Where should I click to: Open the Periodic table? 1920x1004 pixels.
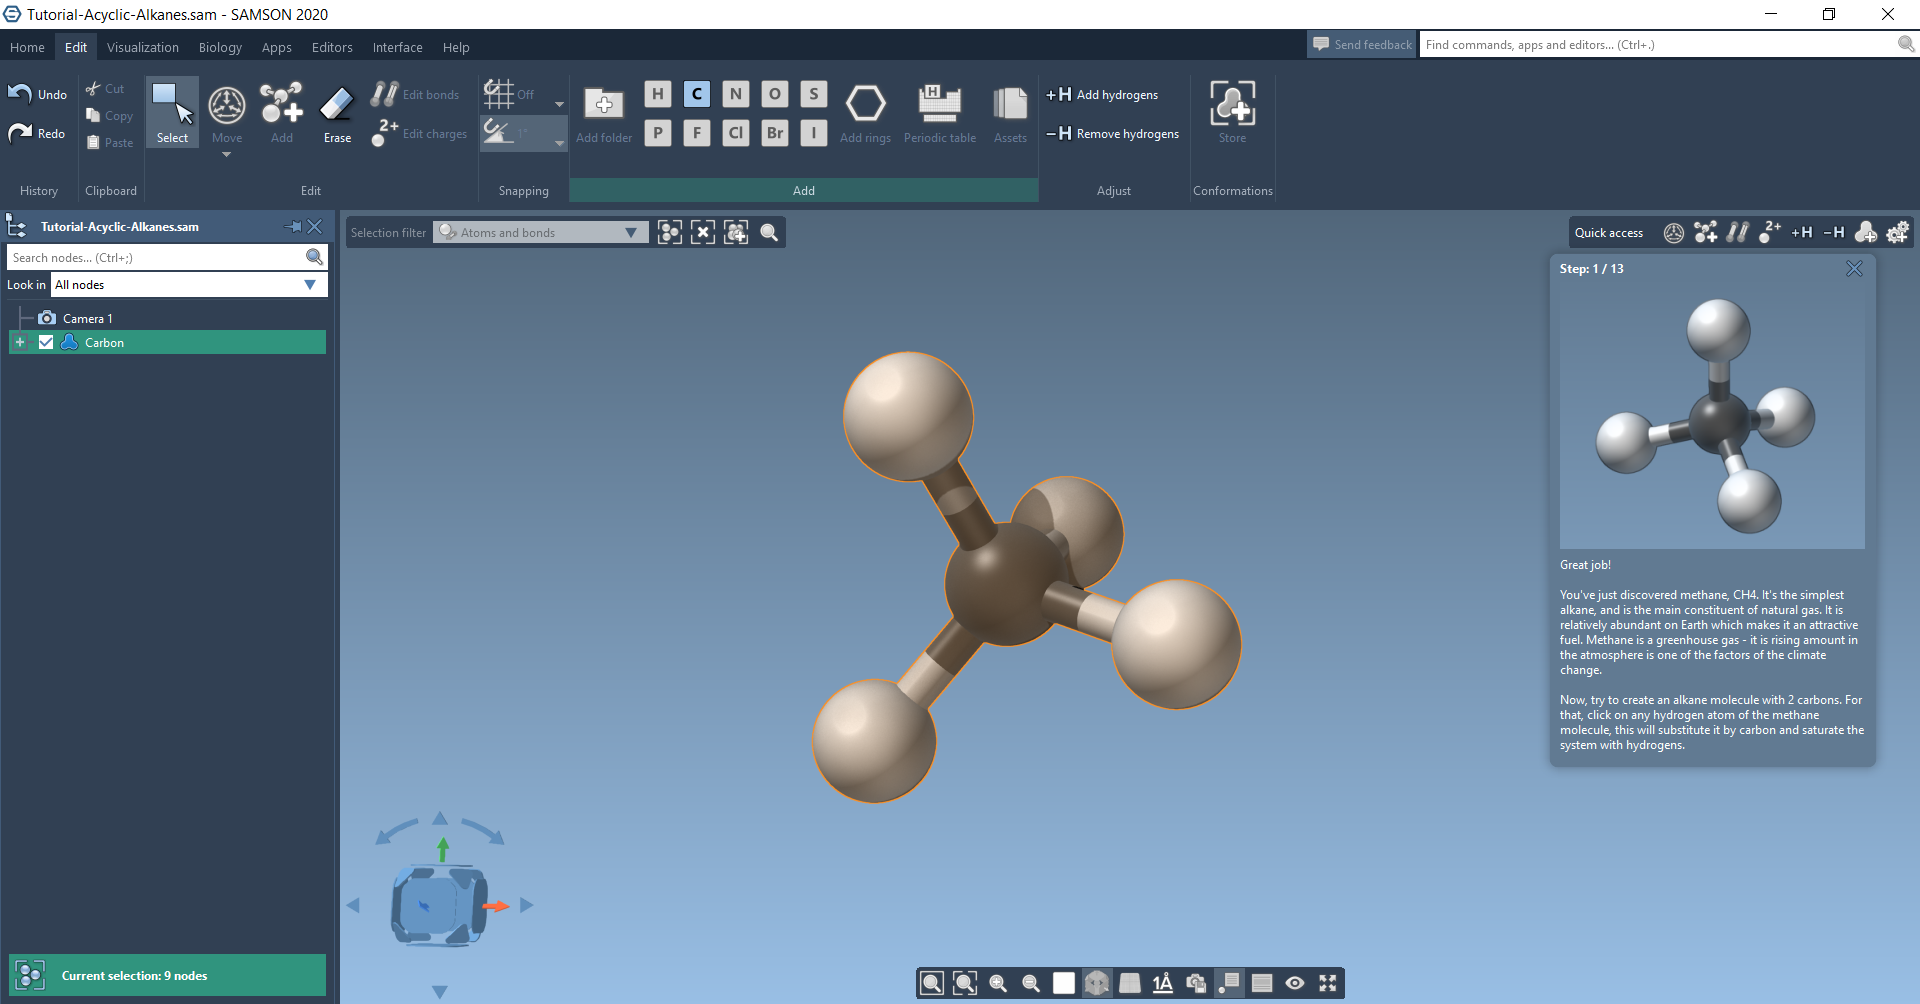tap(939, 113)
